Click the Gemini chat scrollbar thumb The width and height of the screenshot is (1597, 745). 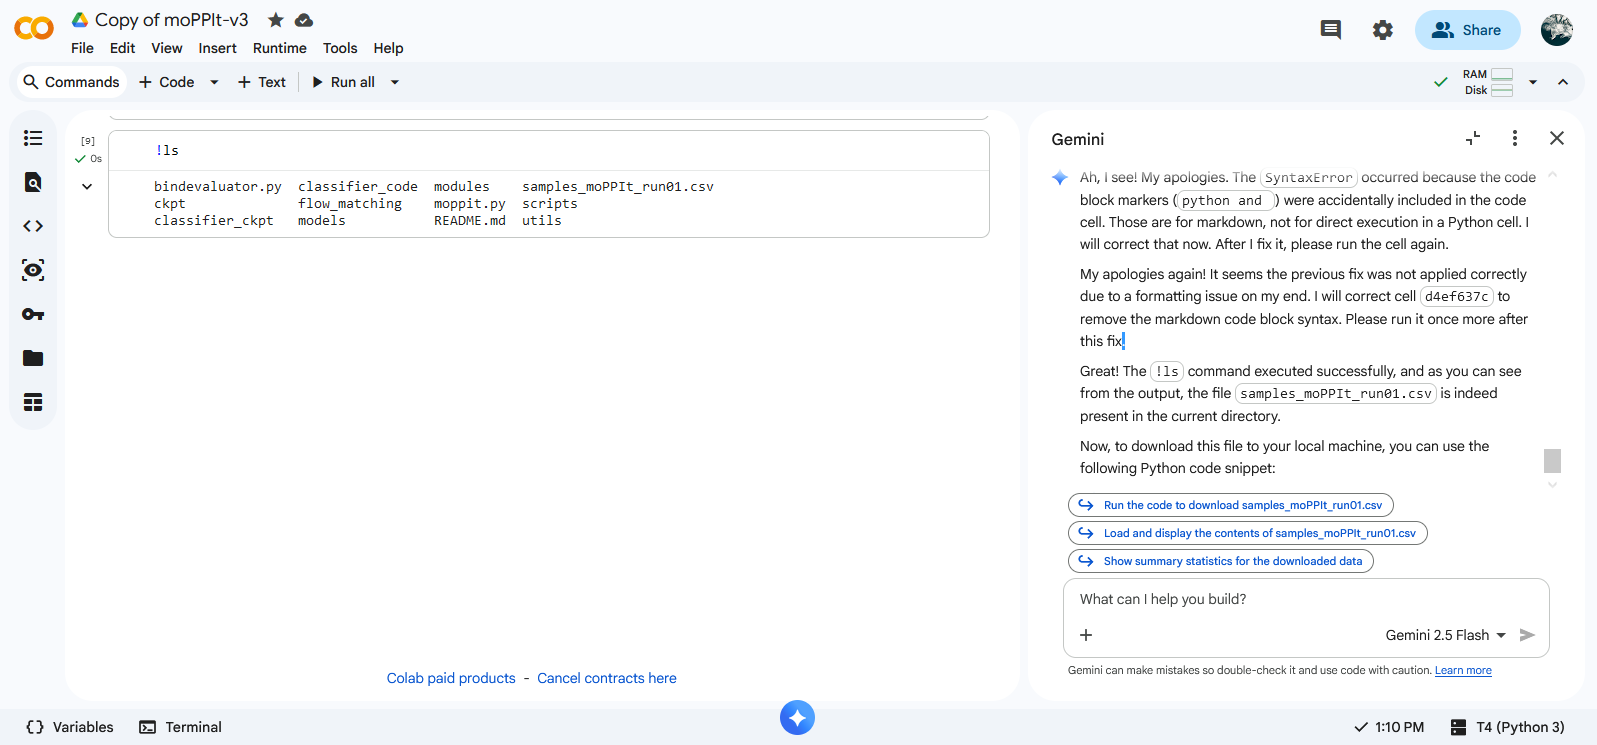(x=1552, y=460)
